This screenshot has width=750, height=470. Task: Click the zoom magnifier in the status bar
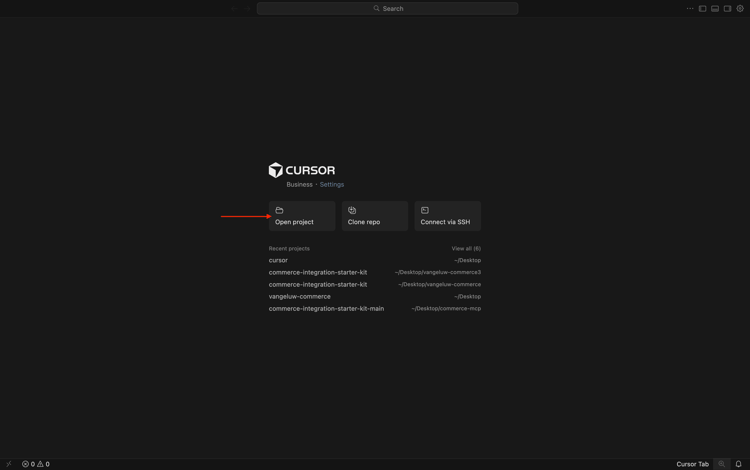click(x=722, y=464)
